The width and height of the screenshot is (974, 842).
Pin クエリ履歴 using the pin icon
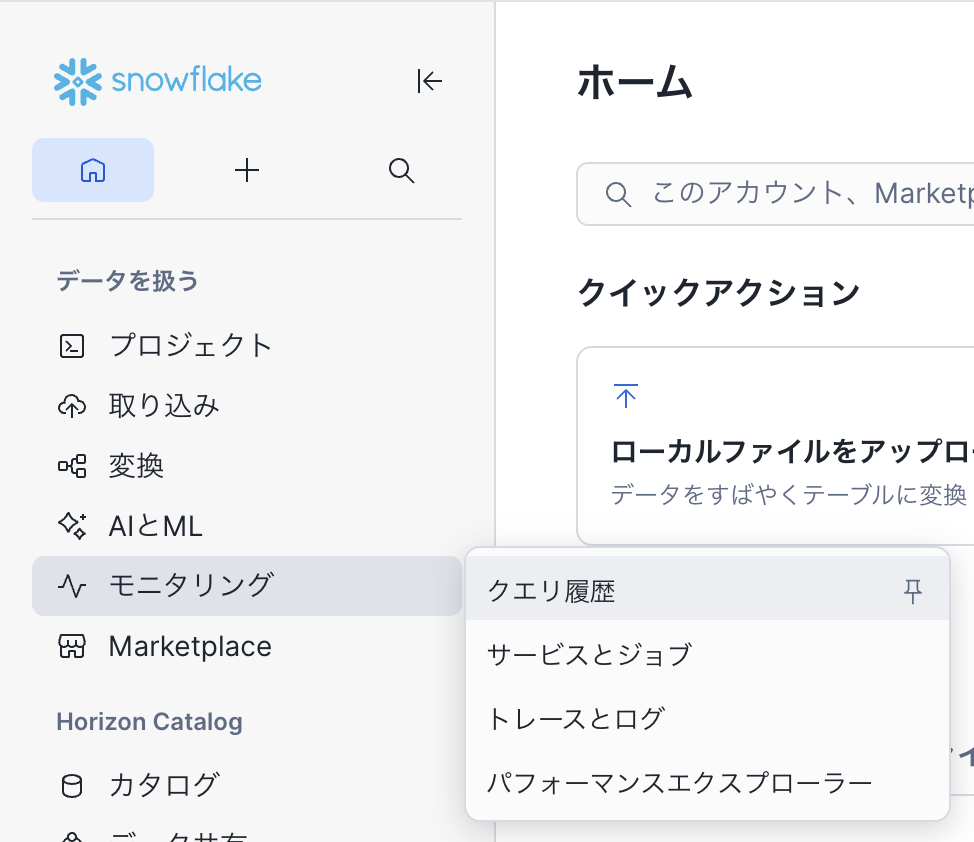coord(912,592)
